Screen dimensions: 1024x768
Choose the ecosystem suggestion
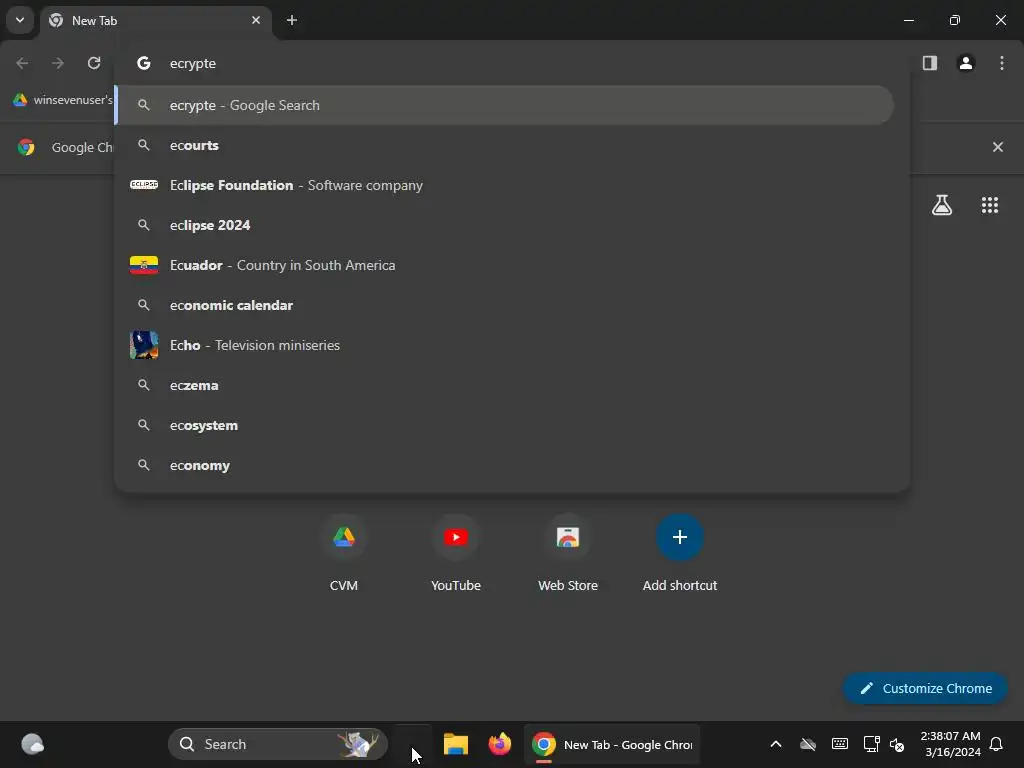(x=512, y=425)
